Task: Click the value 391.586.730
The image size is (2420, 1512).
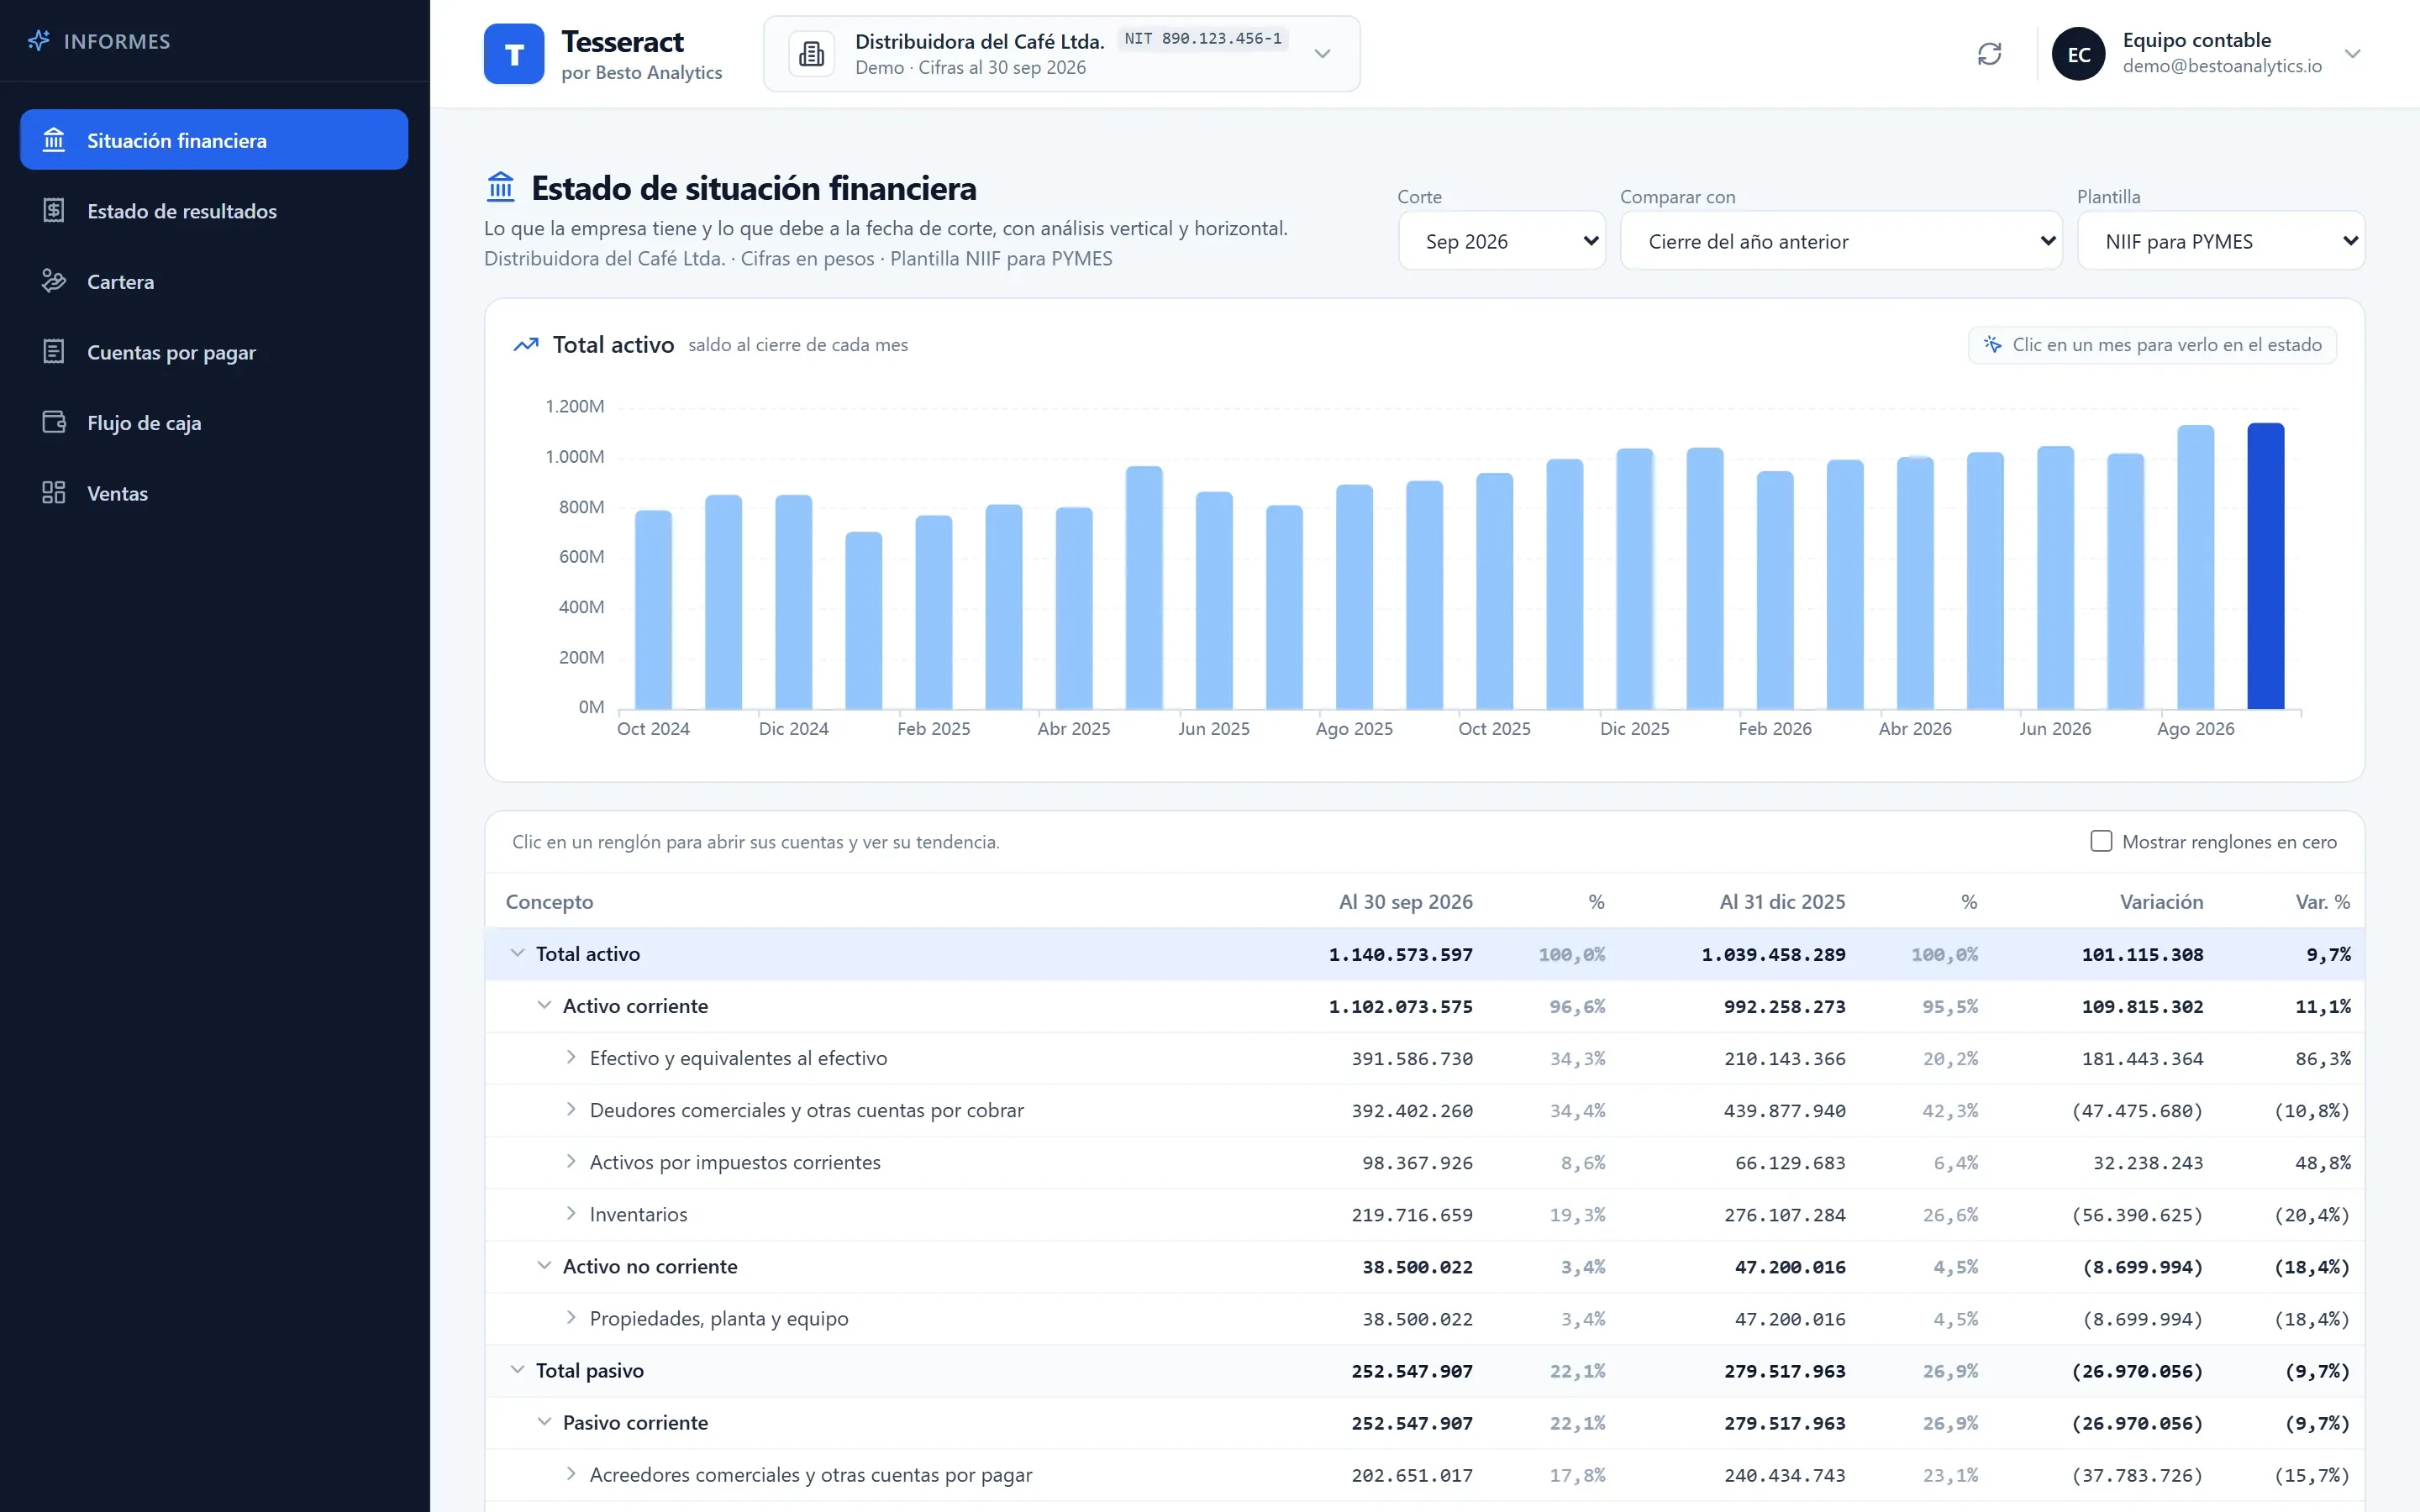Action: pyautogui.click(x=1412, y=1059)
